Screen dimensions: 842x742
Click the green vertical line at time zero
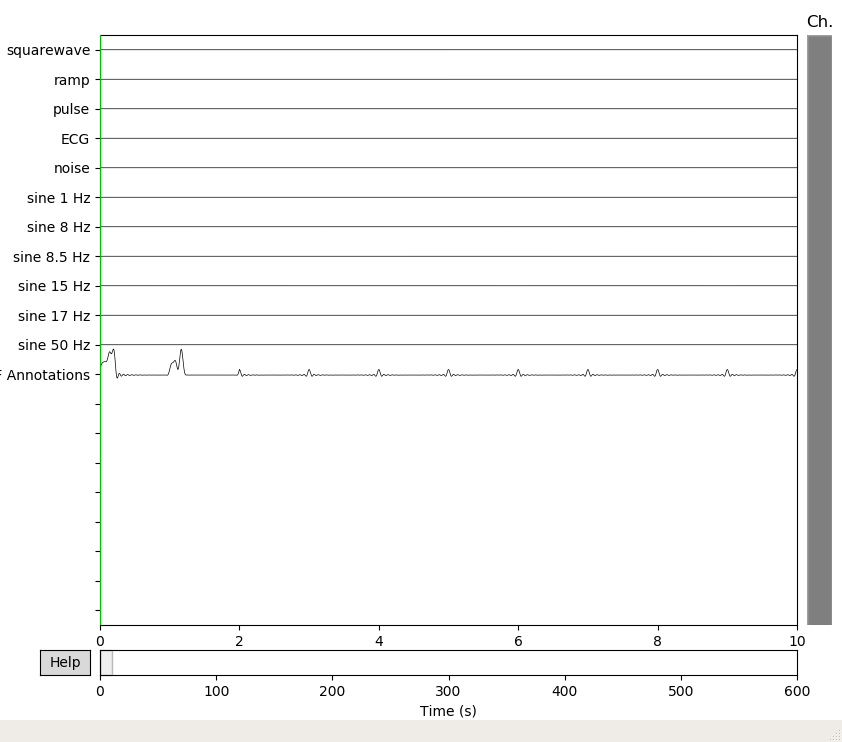(100, 330)
